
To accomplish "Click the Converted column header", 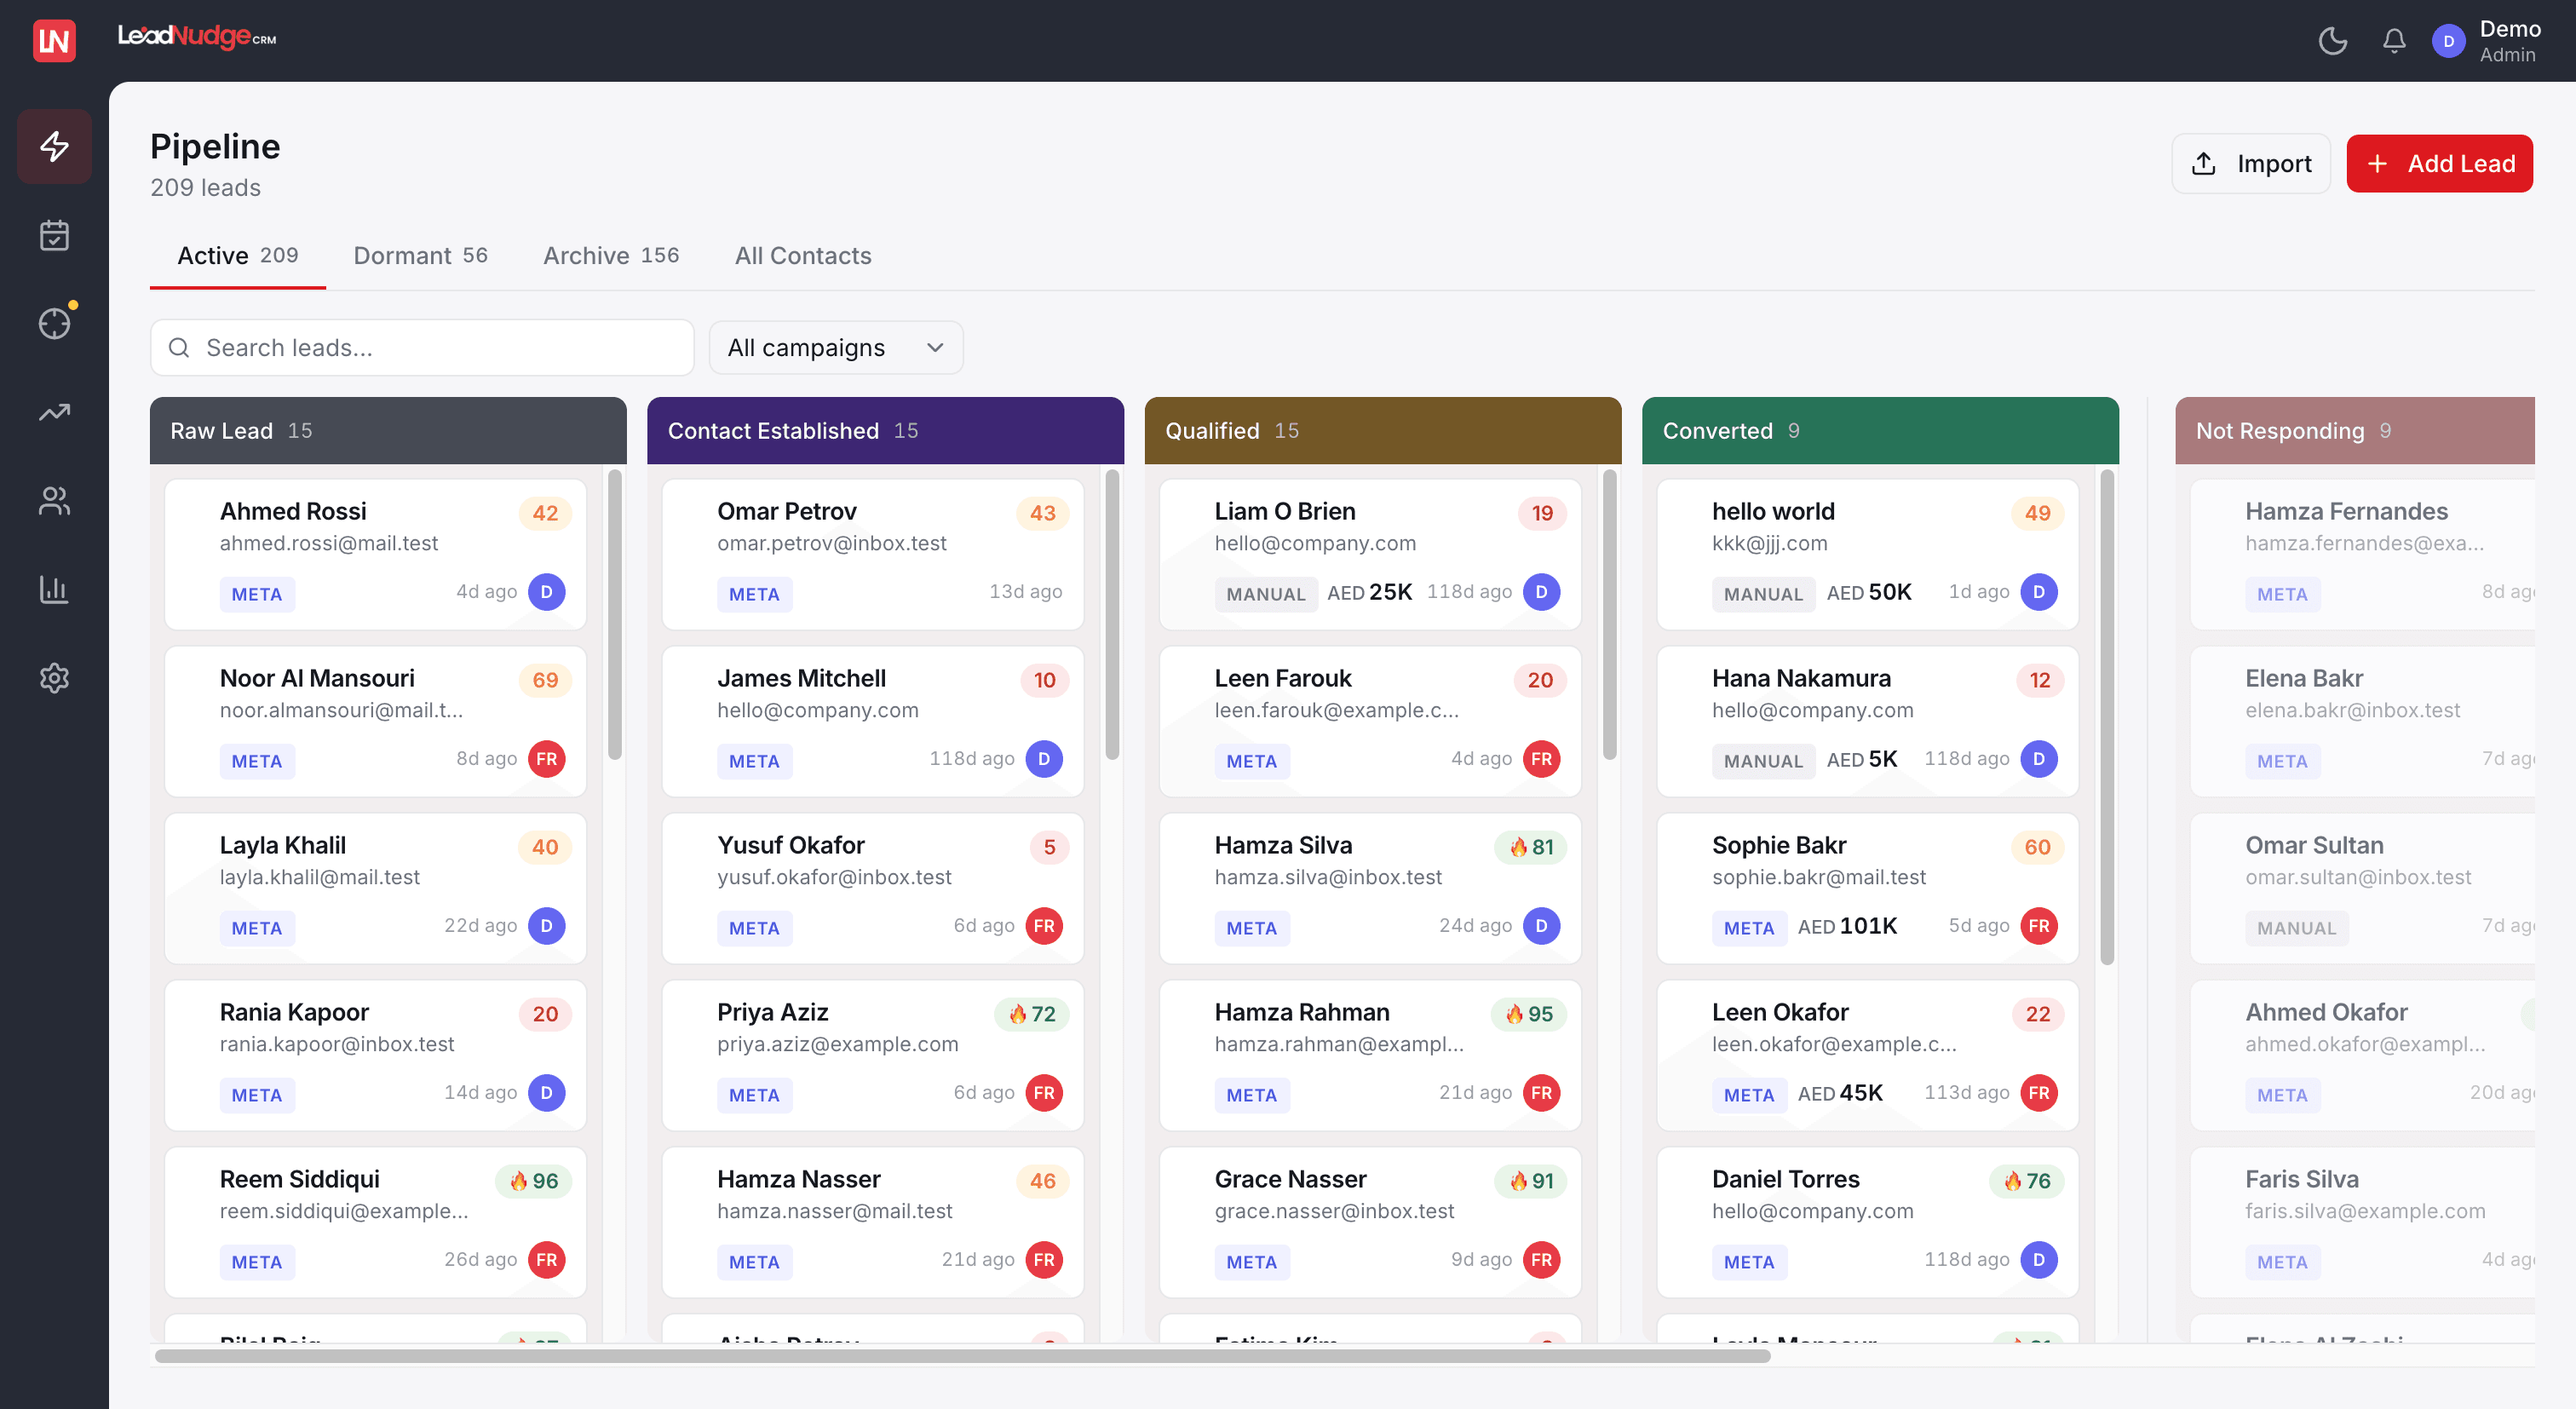I will pos(1880,431).
